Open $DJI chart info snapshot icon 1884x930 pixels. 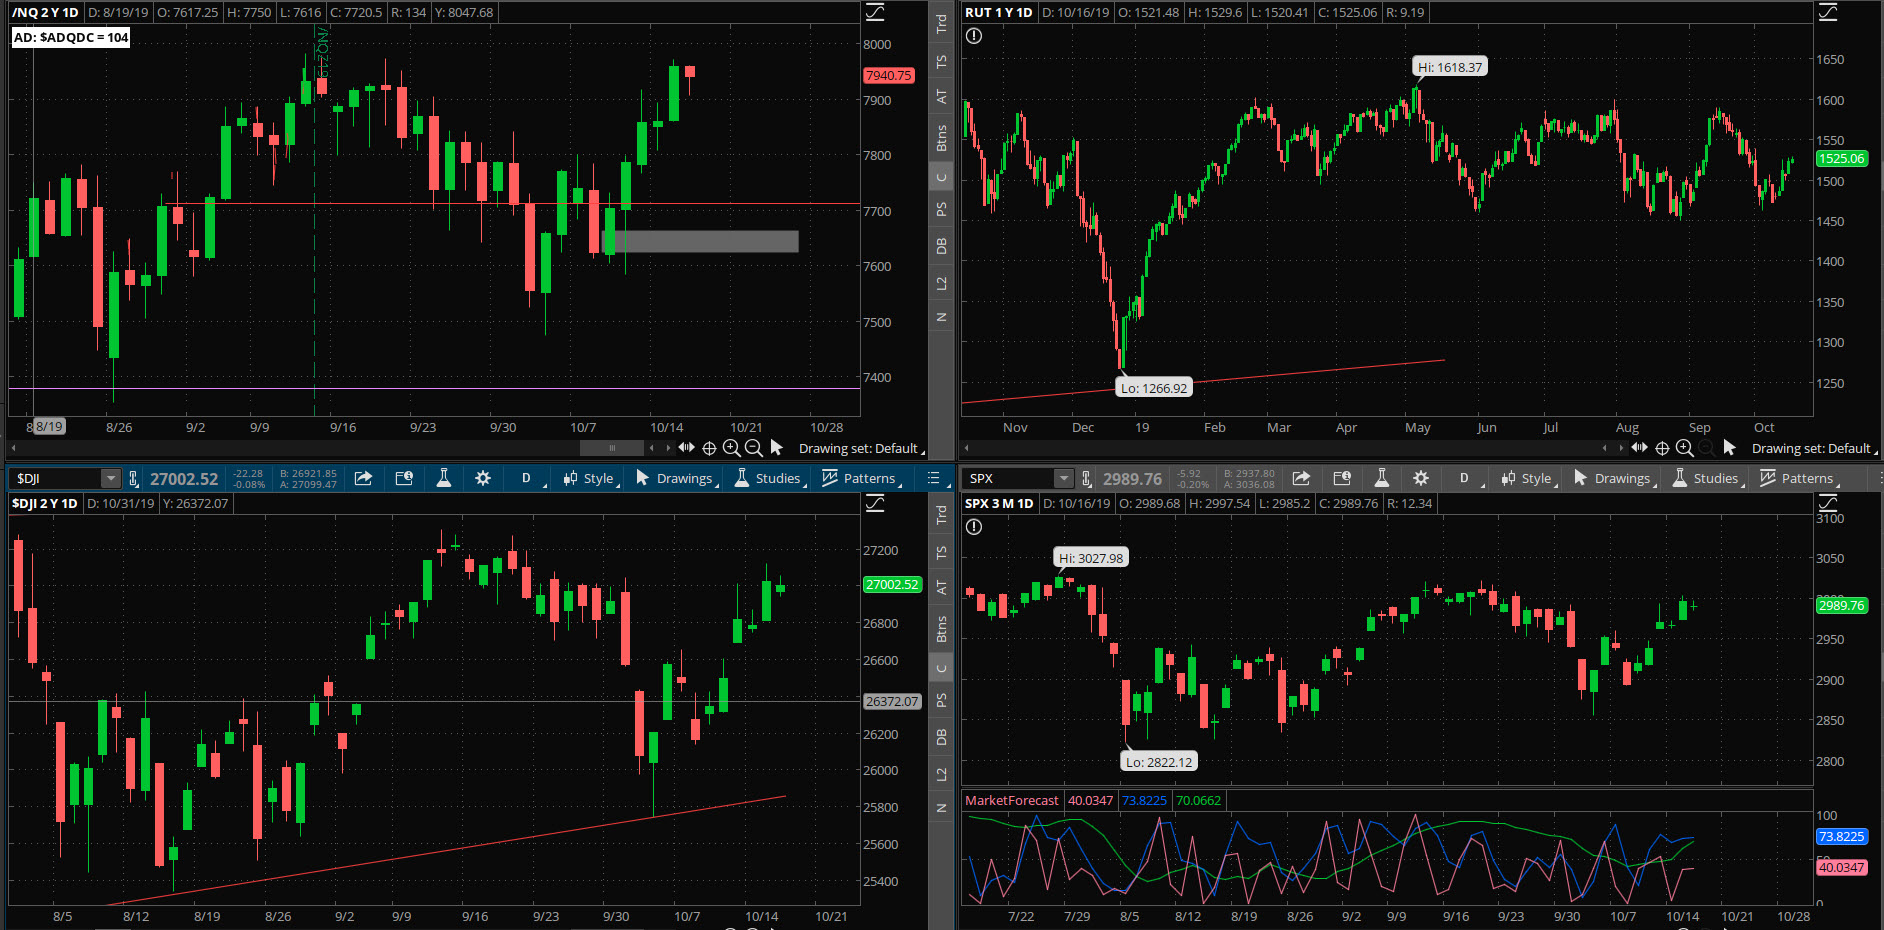coord(404,478)
